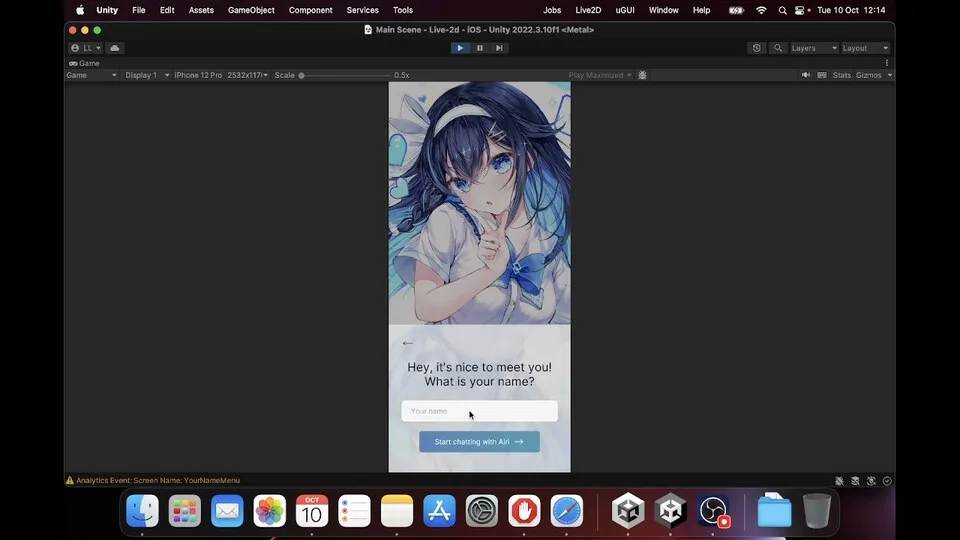Open Mail from the Dock
The image size is (960, 540).
[227, 511]
